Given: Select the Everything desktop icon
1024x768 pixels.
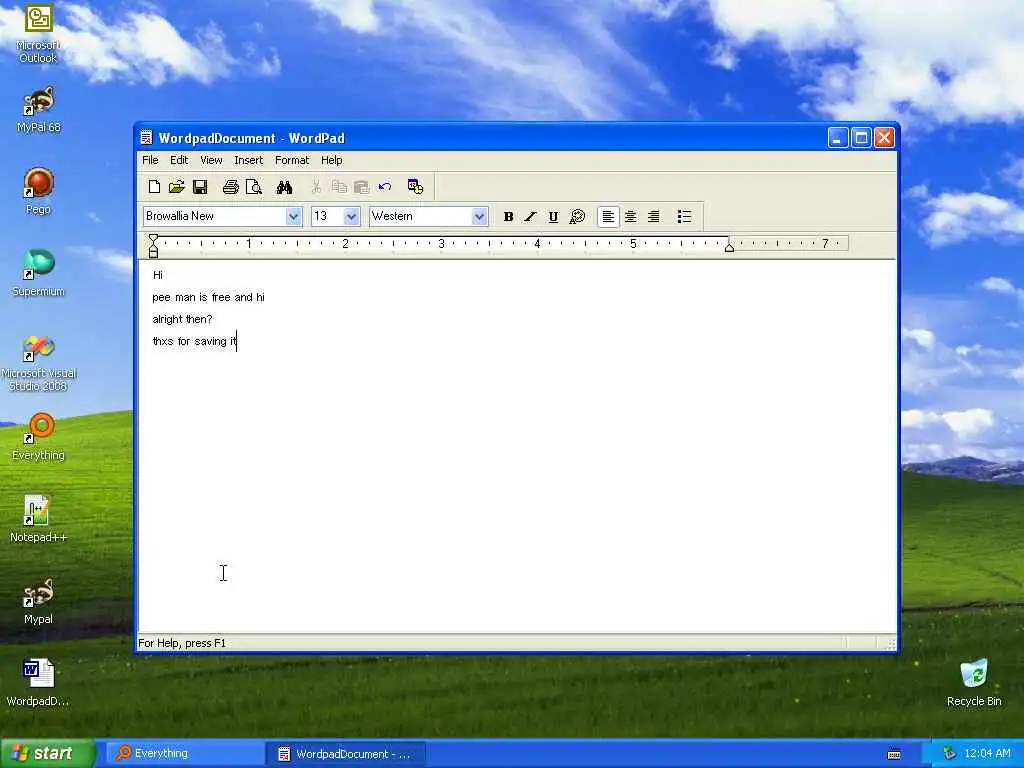Looking at the screenshot, I should (39, 436).
